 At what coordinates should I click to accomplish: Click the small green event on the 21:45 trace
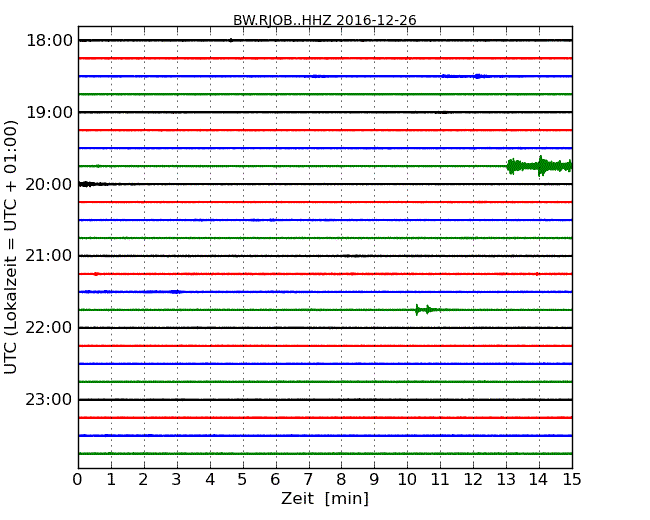tap(426, 310)
